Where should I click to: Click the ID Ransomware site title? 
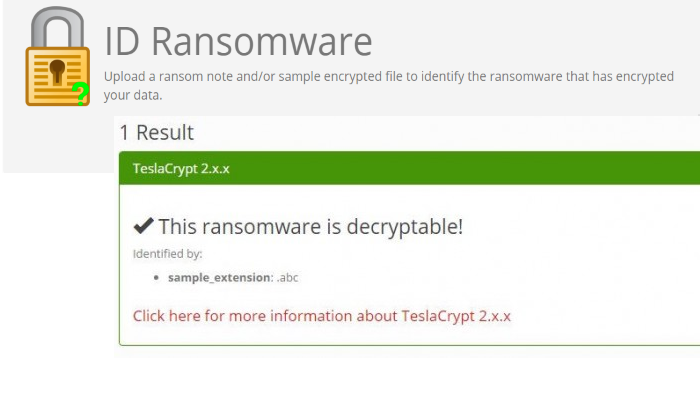[239, 41]
